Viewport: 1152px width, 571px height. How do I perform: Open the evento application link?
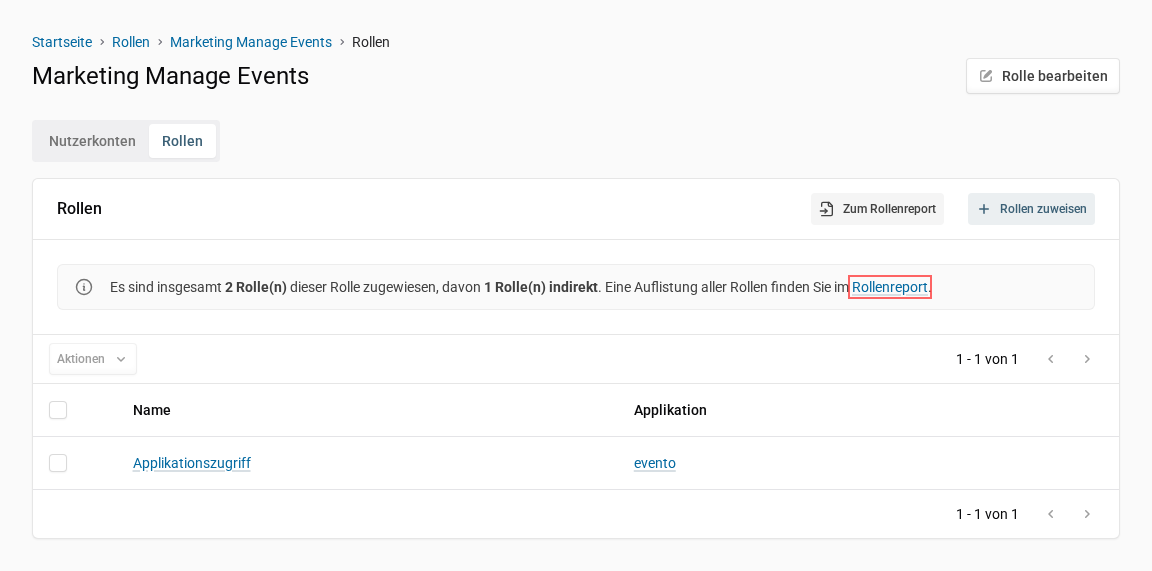point(655,463)
